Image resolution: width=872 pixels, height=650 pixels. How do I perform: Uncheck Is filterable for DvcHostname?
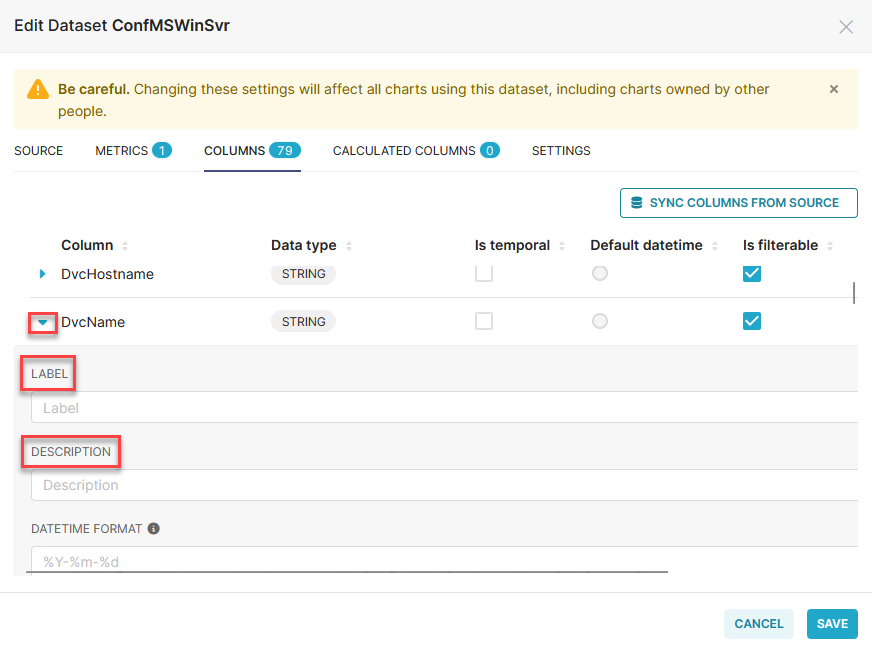[752, 274]
